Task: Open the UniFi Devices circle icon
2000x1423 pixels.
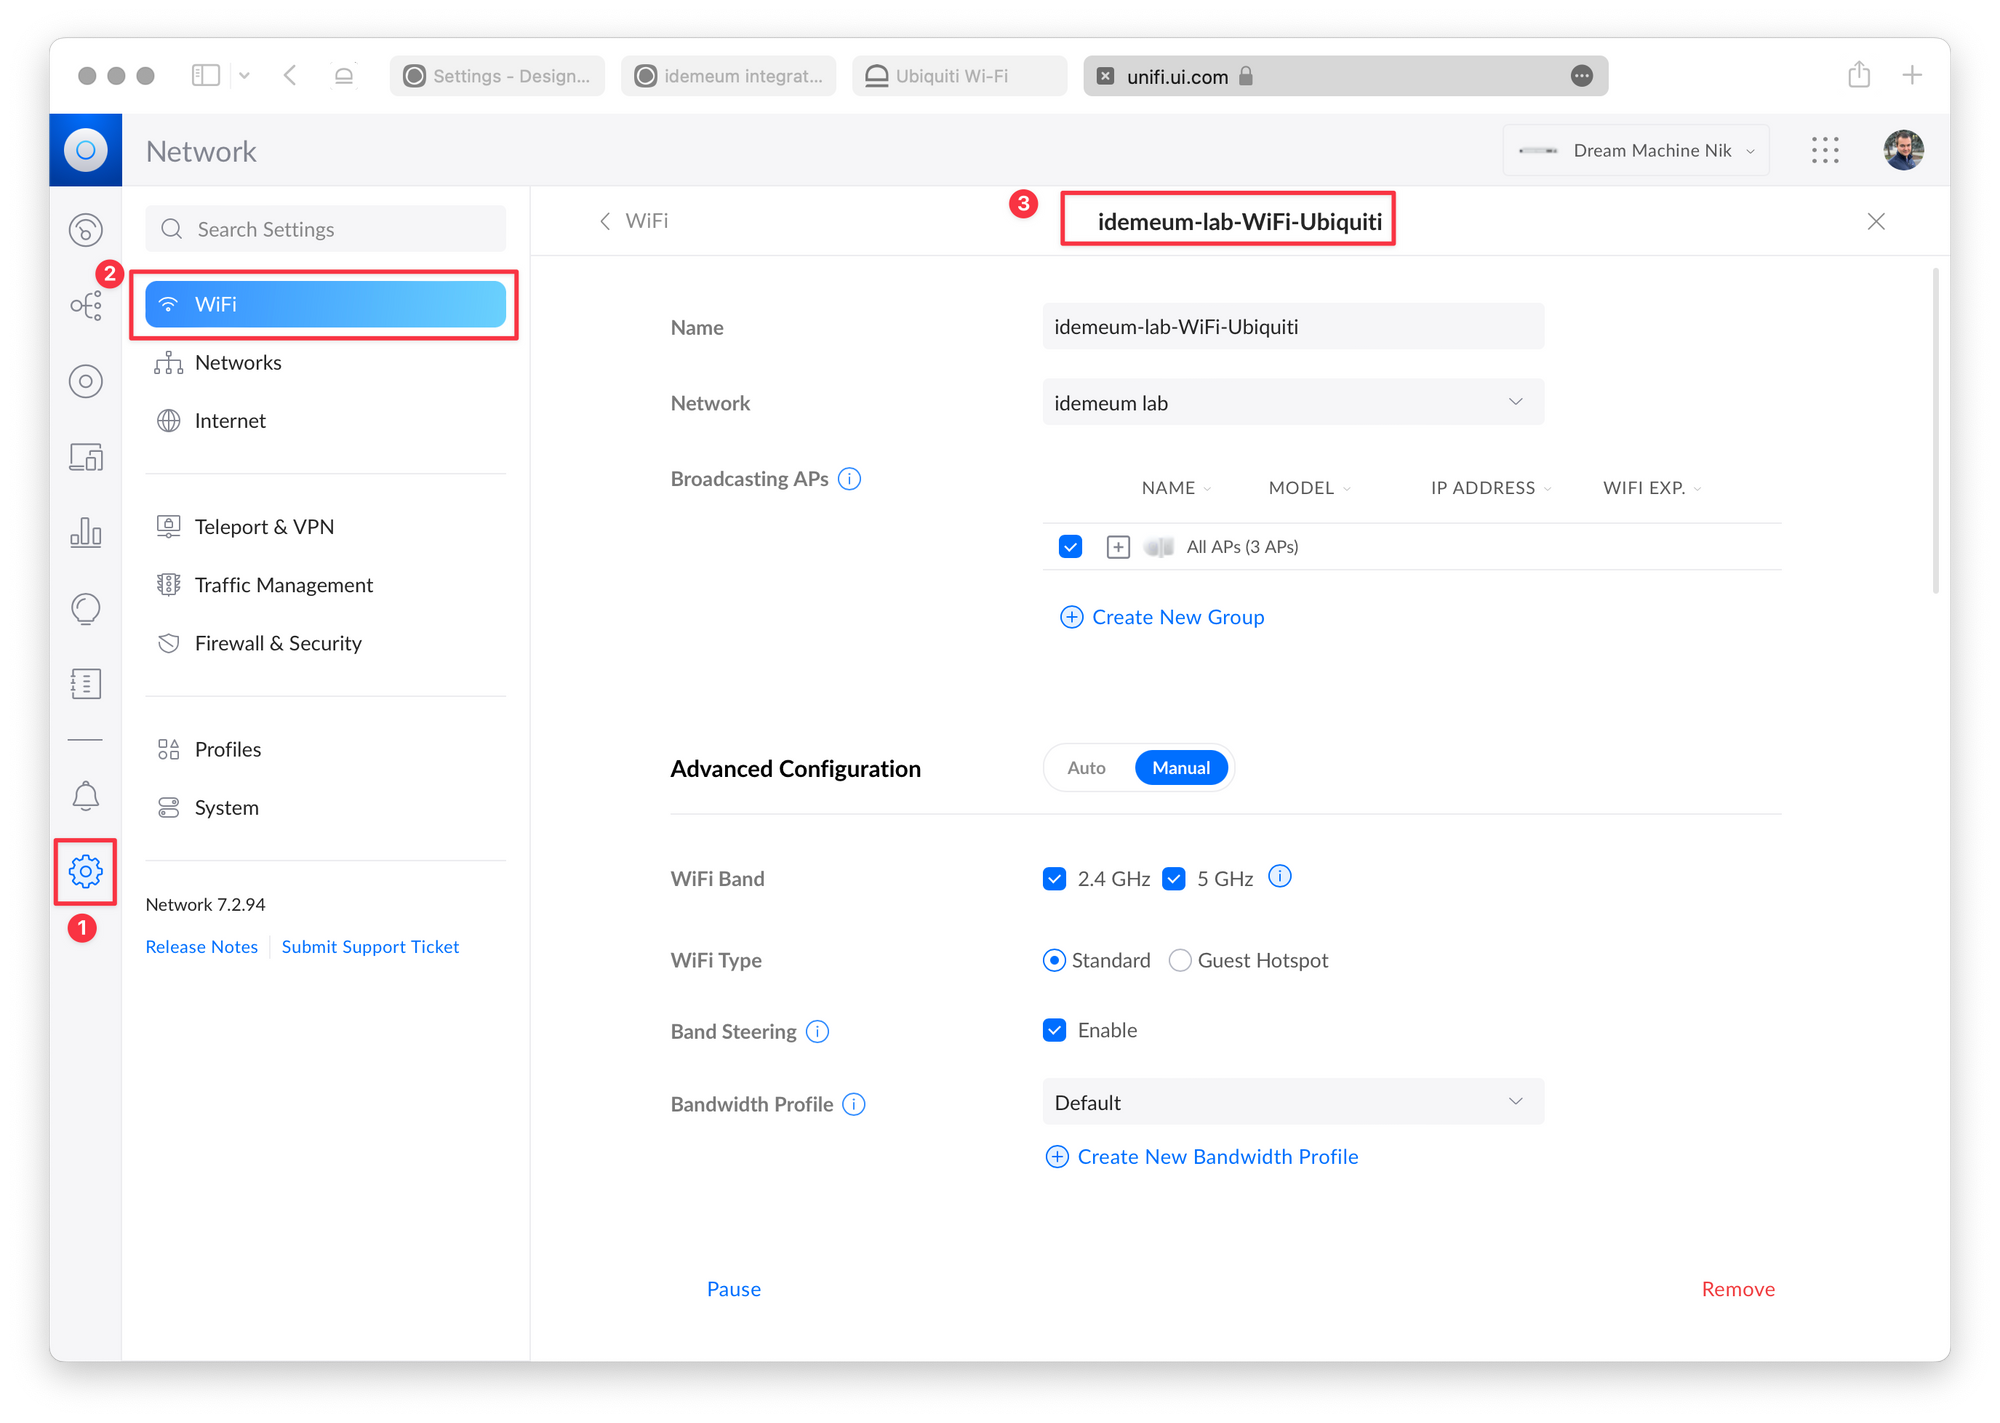Action: click(86, 381)
